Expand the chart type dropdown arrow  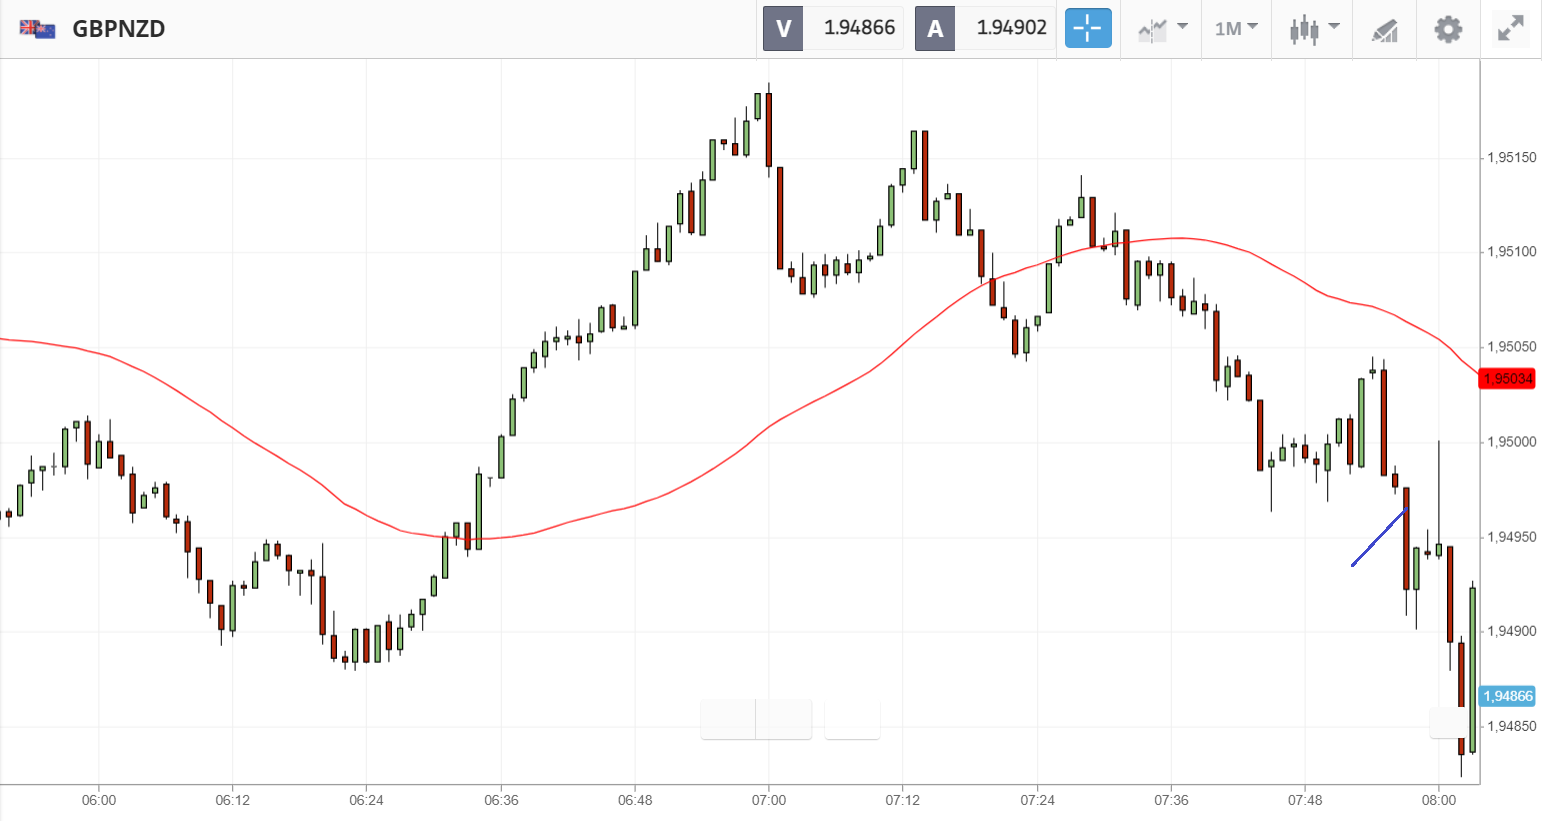click(1334, 27)
